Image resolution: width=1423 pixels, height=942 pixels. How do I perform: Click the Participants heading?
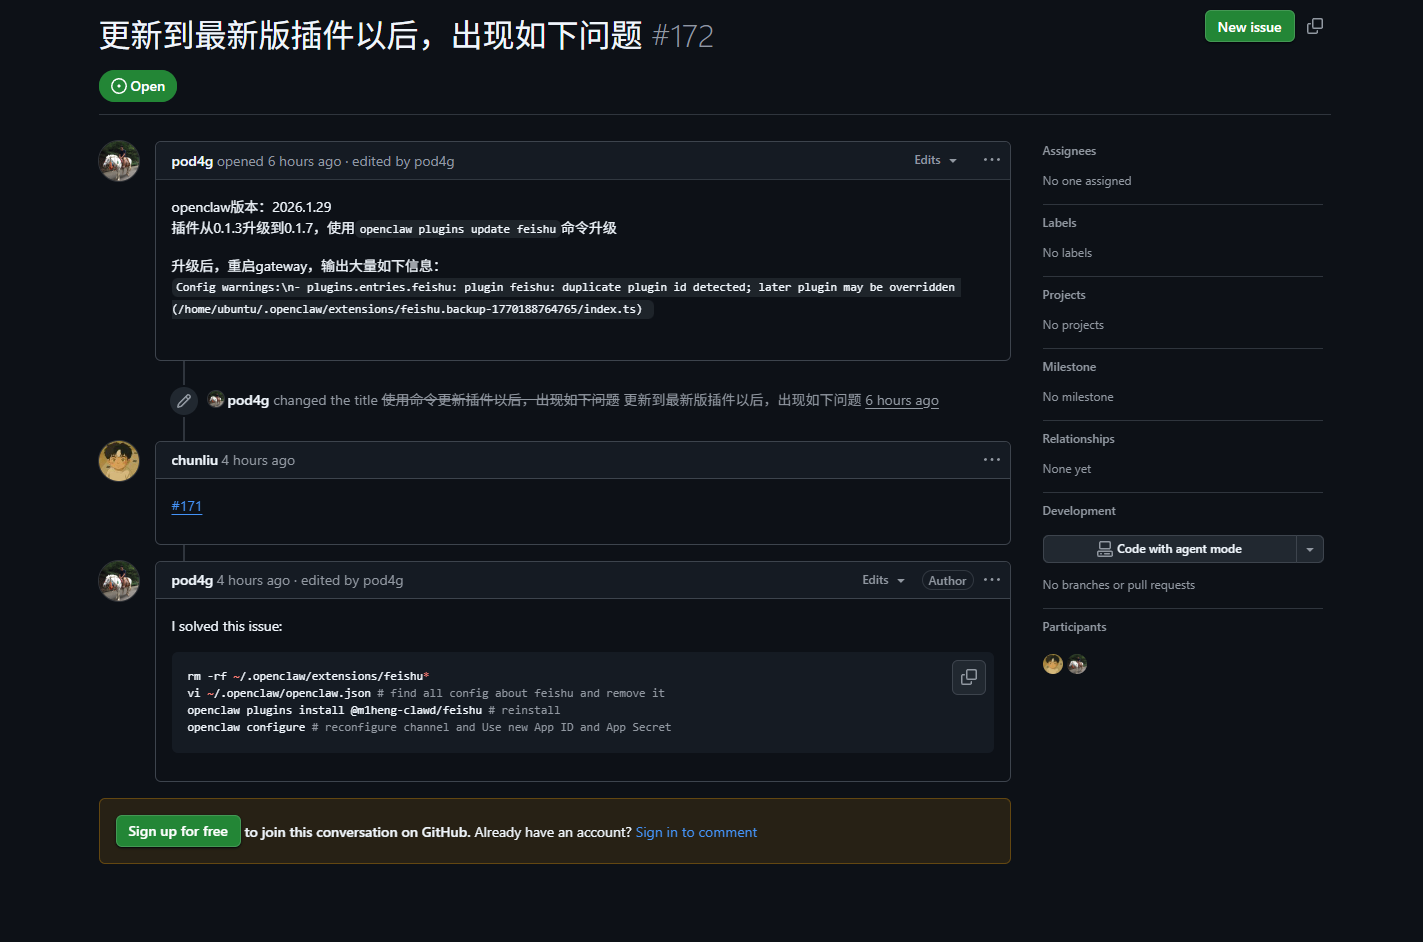[x=1074, y=627]
